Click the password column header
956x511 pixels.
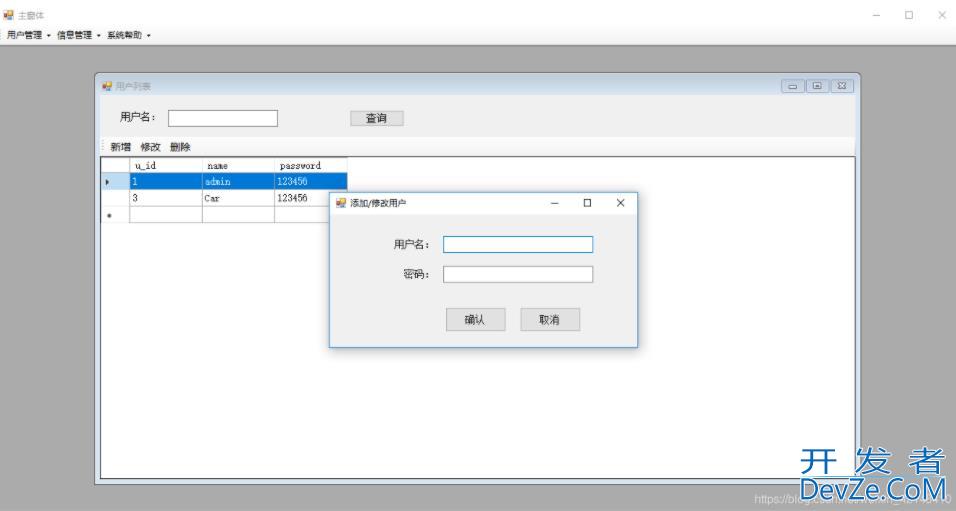pyautogui.click(x=311, y=165)
